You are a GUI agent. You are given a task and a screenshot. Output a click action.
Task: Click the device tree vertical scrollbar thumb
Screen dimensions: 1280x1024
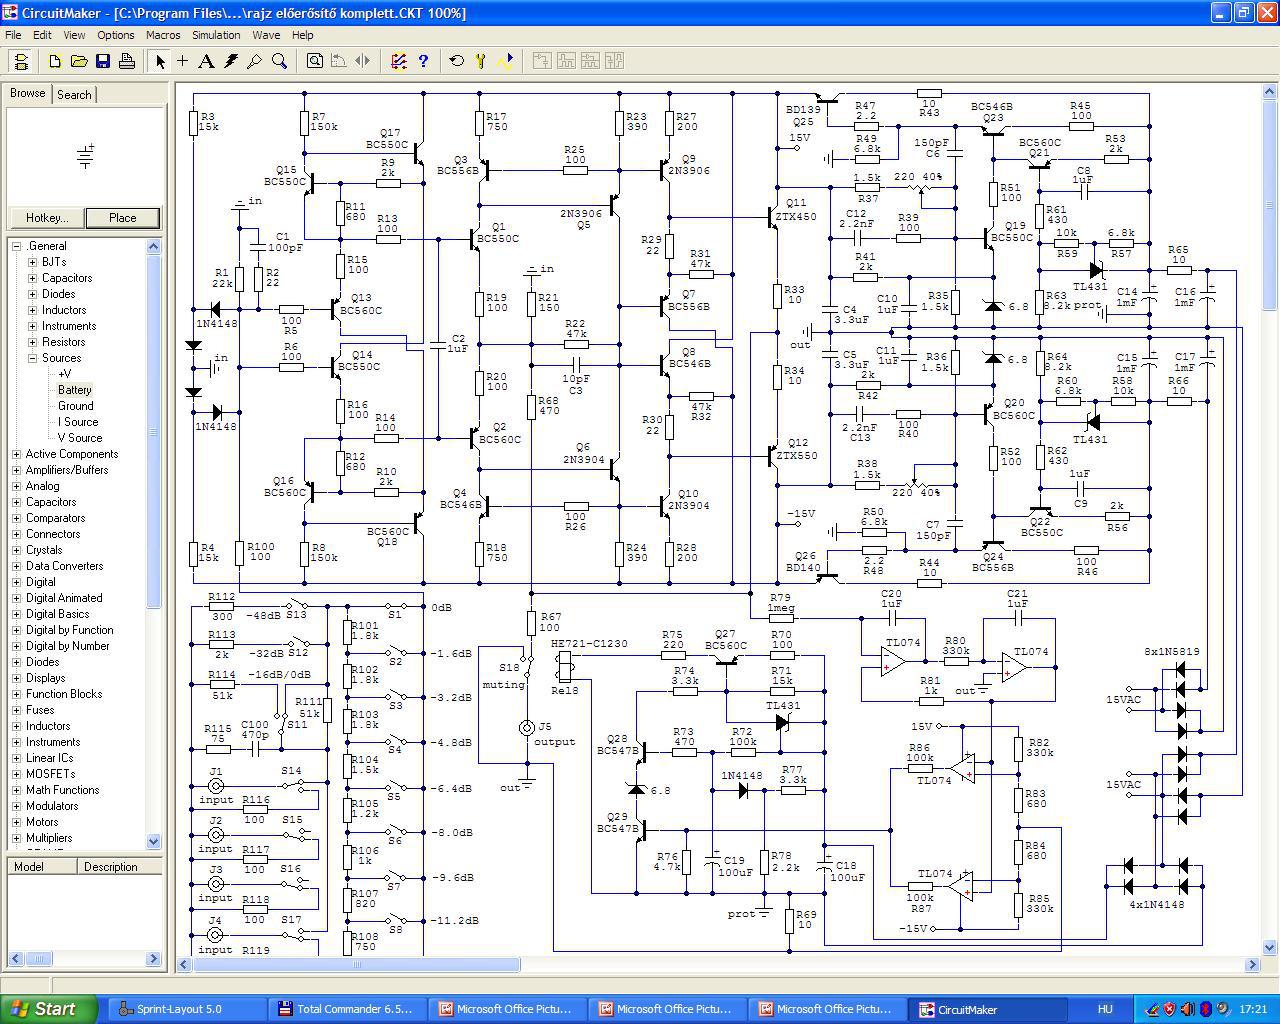154,430
